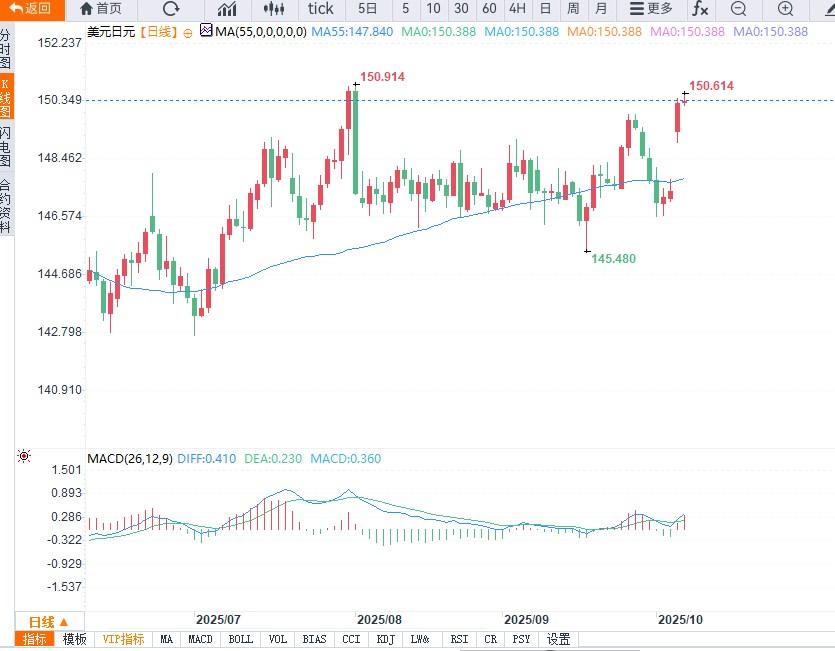The image size is (835, 651).
Task: Click the zoom out magnifier icon
Action: (x=738, y=9)
